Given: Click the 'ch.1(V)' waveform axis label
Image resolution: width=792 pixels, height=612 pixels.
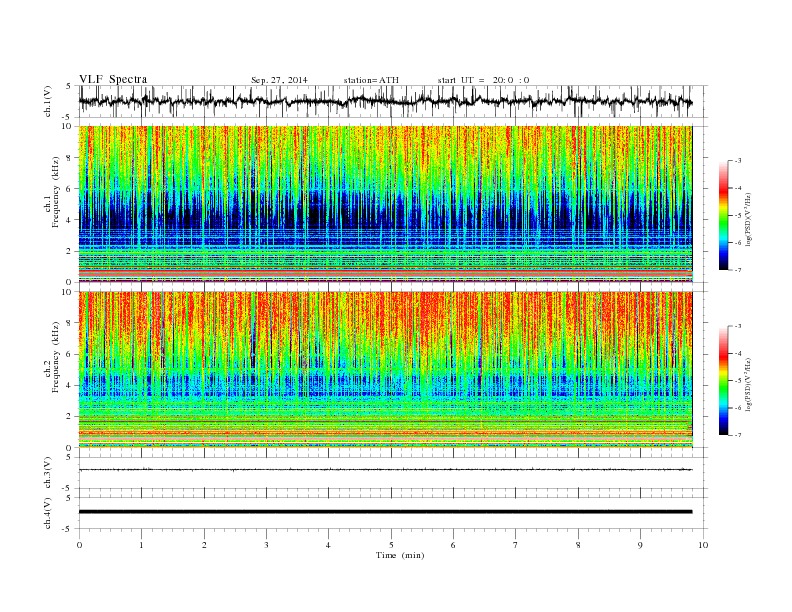Looking at the screenshot, I should [48, 101].
